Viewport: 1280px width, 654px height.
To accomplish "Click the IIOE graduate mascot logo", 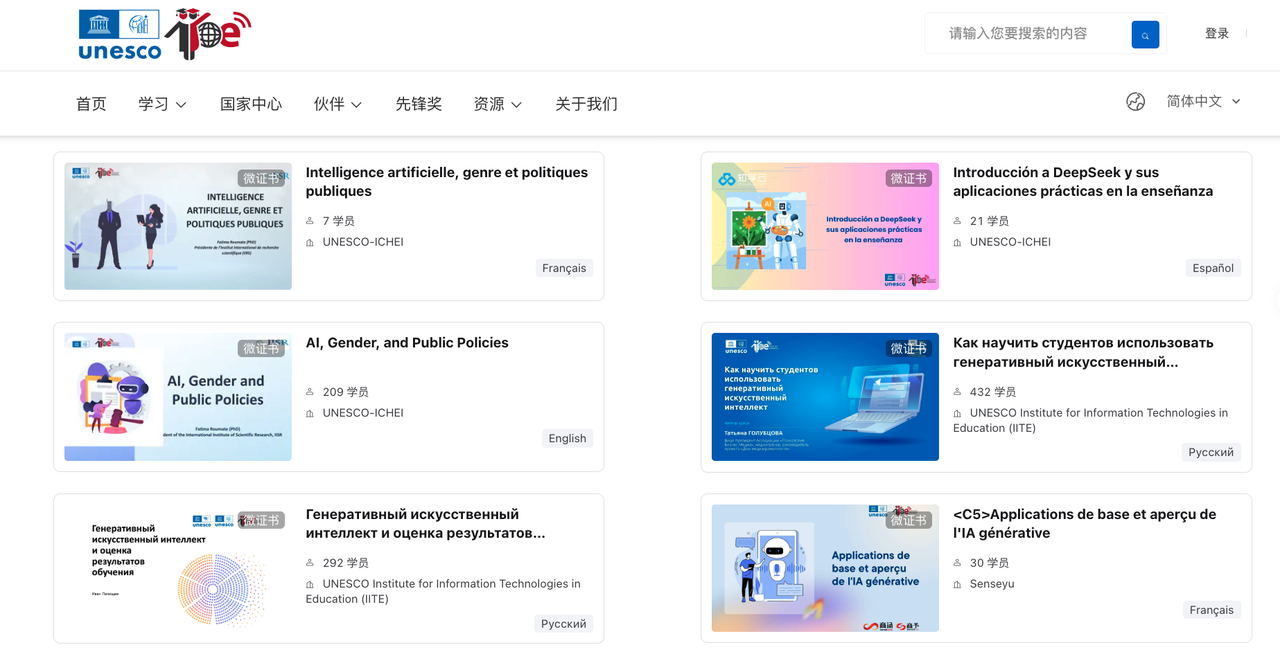I will pyautogui.click(x=208, y=34).
